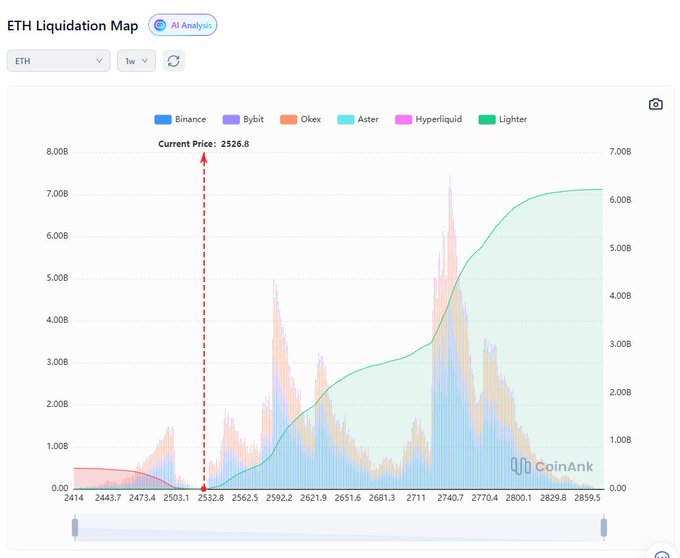Open the ETH coin dropdown
This screenshot has height=558, width=680.
click(59, 61)
